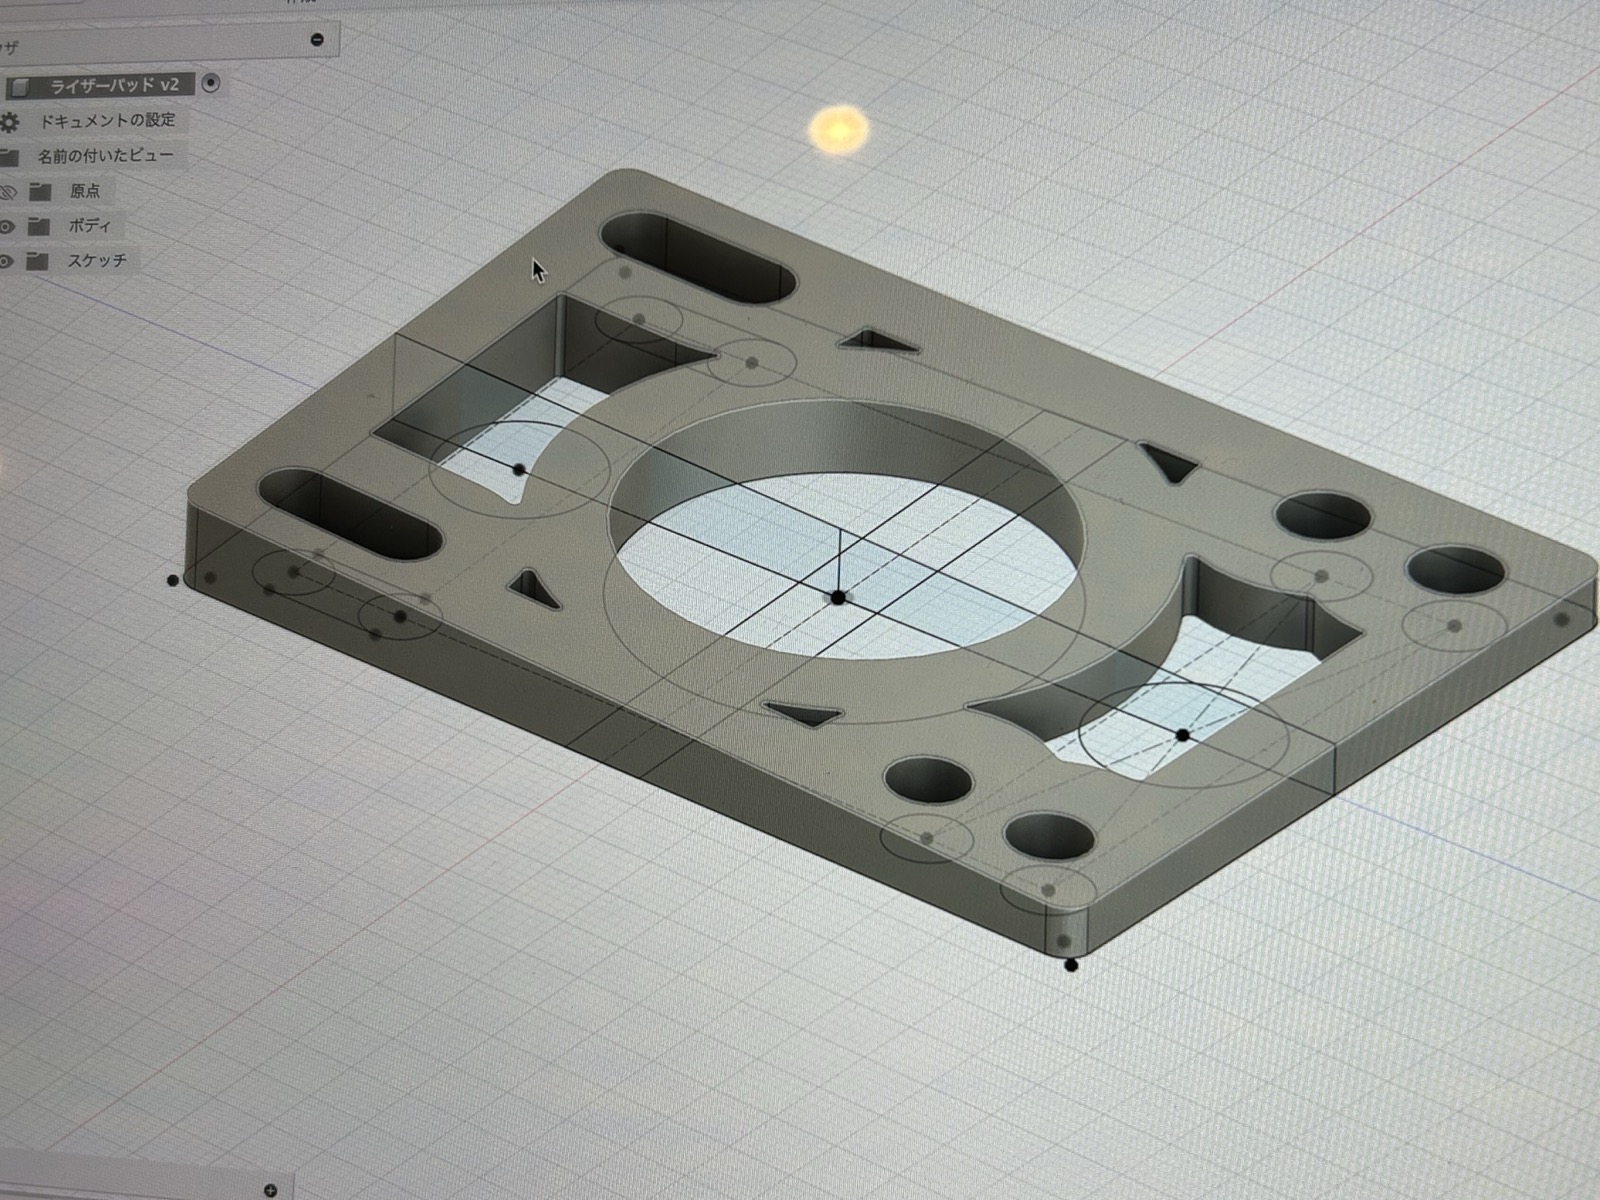Select the 原点 tree row
This screenshot has height=1200, width=1600.
click(x=85, y=190)
